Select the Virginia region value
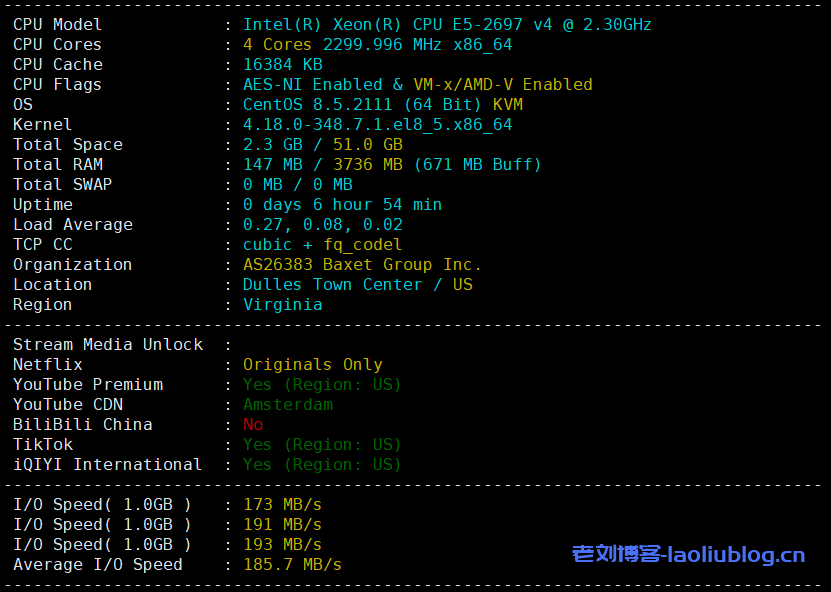 [x=282, y=304]
